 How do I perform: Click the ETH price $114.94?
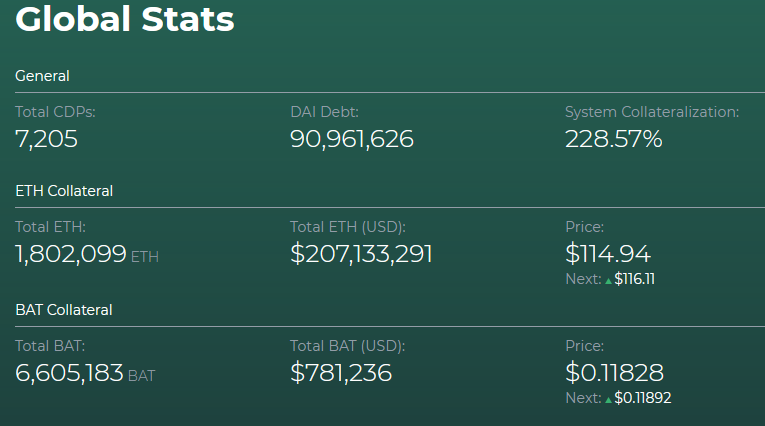[608, 254]
